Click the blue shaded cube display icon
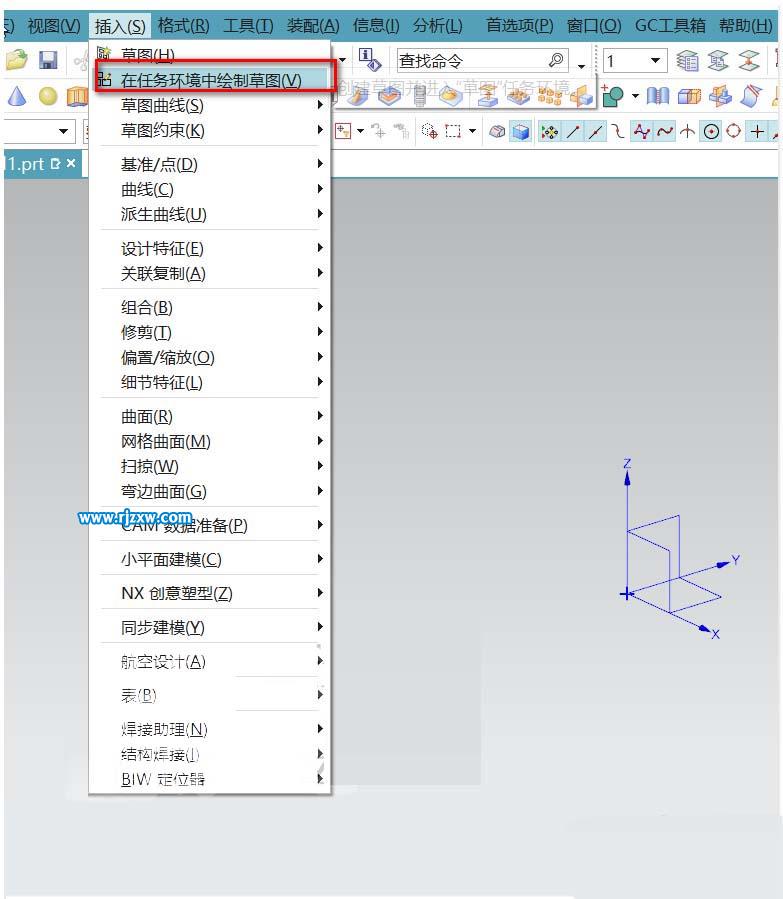This screenshot has height=899, width=783. (520, 132)
